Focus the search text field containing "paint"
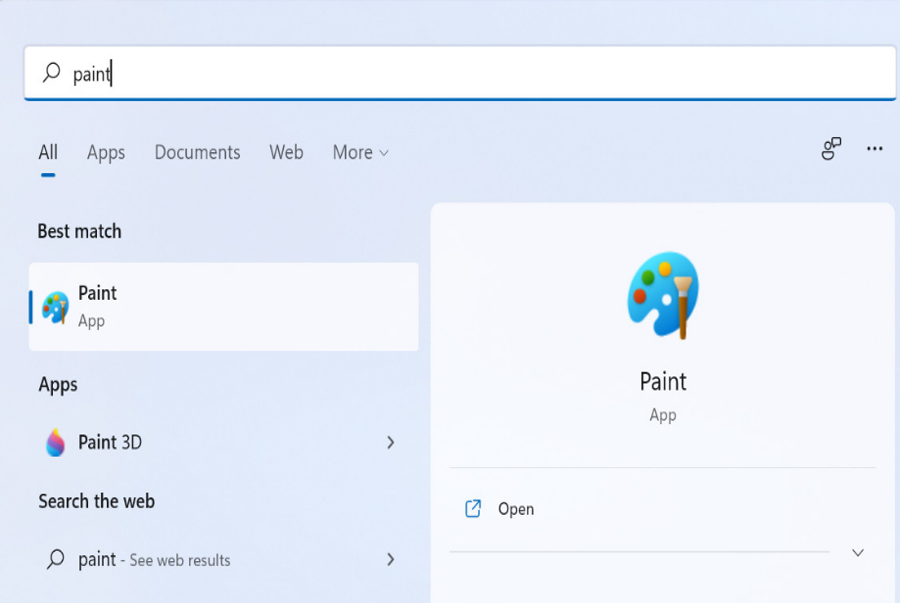Screen dimensions: 900x603 click(x=480, y=73)
